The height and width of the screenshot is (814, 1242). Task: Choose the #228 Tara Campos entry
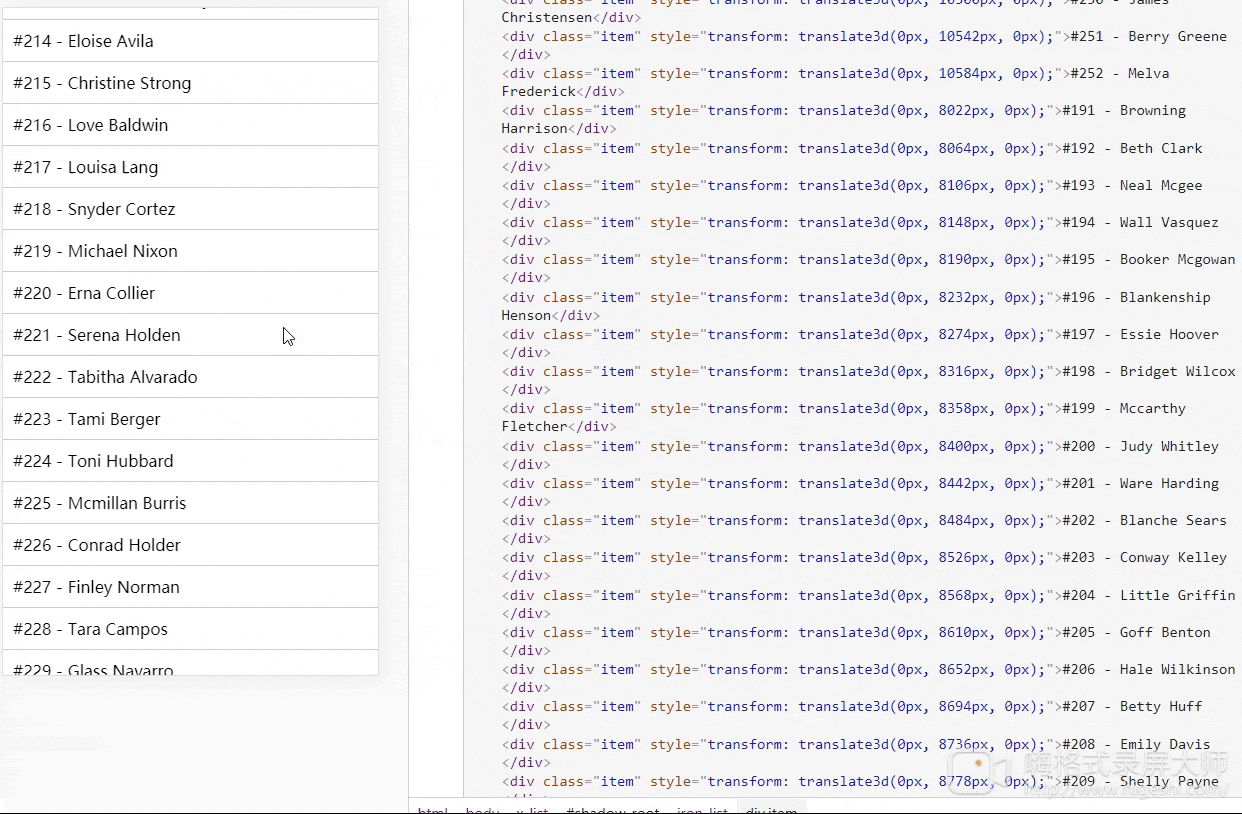click(x=190, y=629)
